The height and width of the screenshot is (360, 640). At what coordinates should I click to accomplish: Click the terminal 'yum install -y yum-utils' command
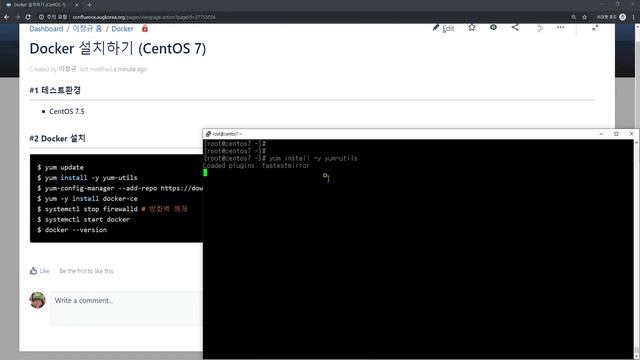point(313,158)
